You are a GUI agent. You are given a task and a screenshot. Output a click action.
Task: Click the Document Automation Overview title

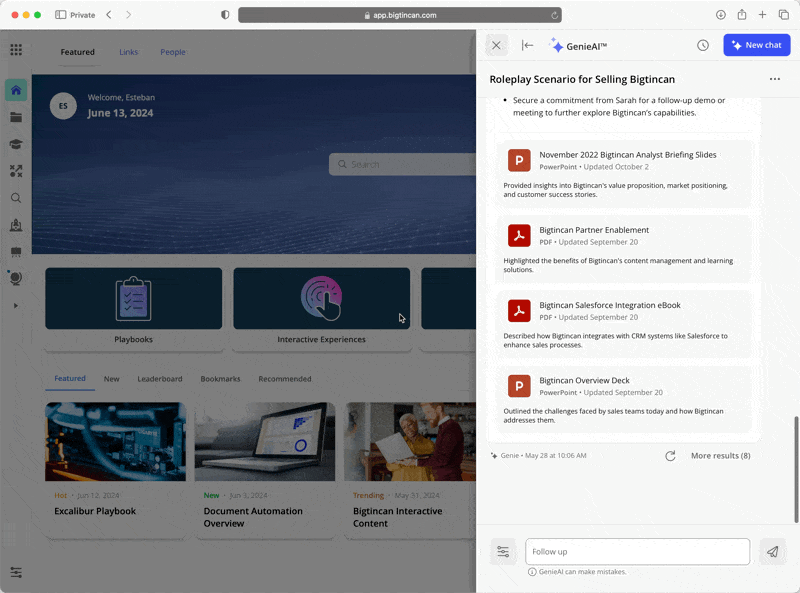click(253, 517)
